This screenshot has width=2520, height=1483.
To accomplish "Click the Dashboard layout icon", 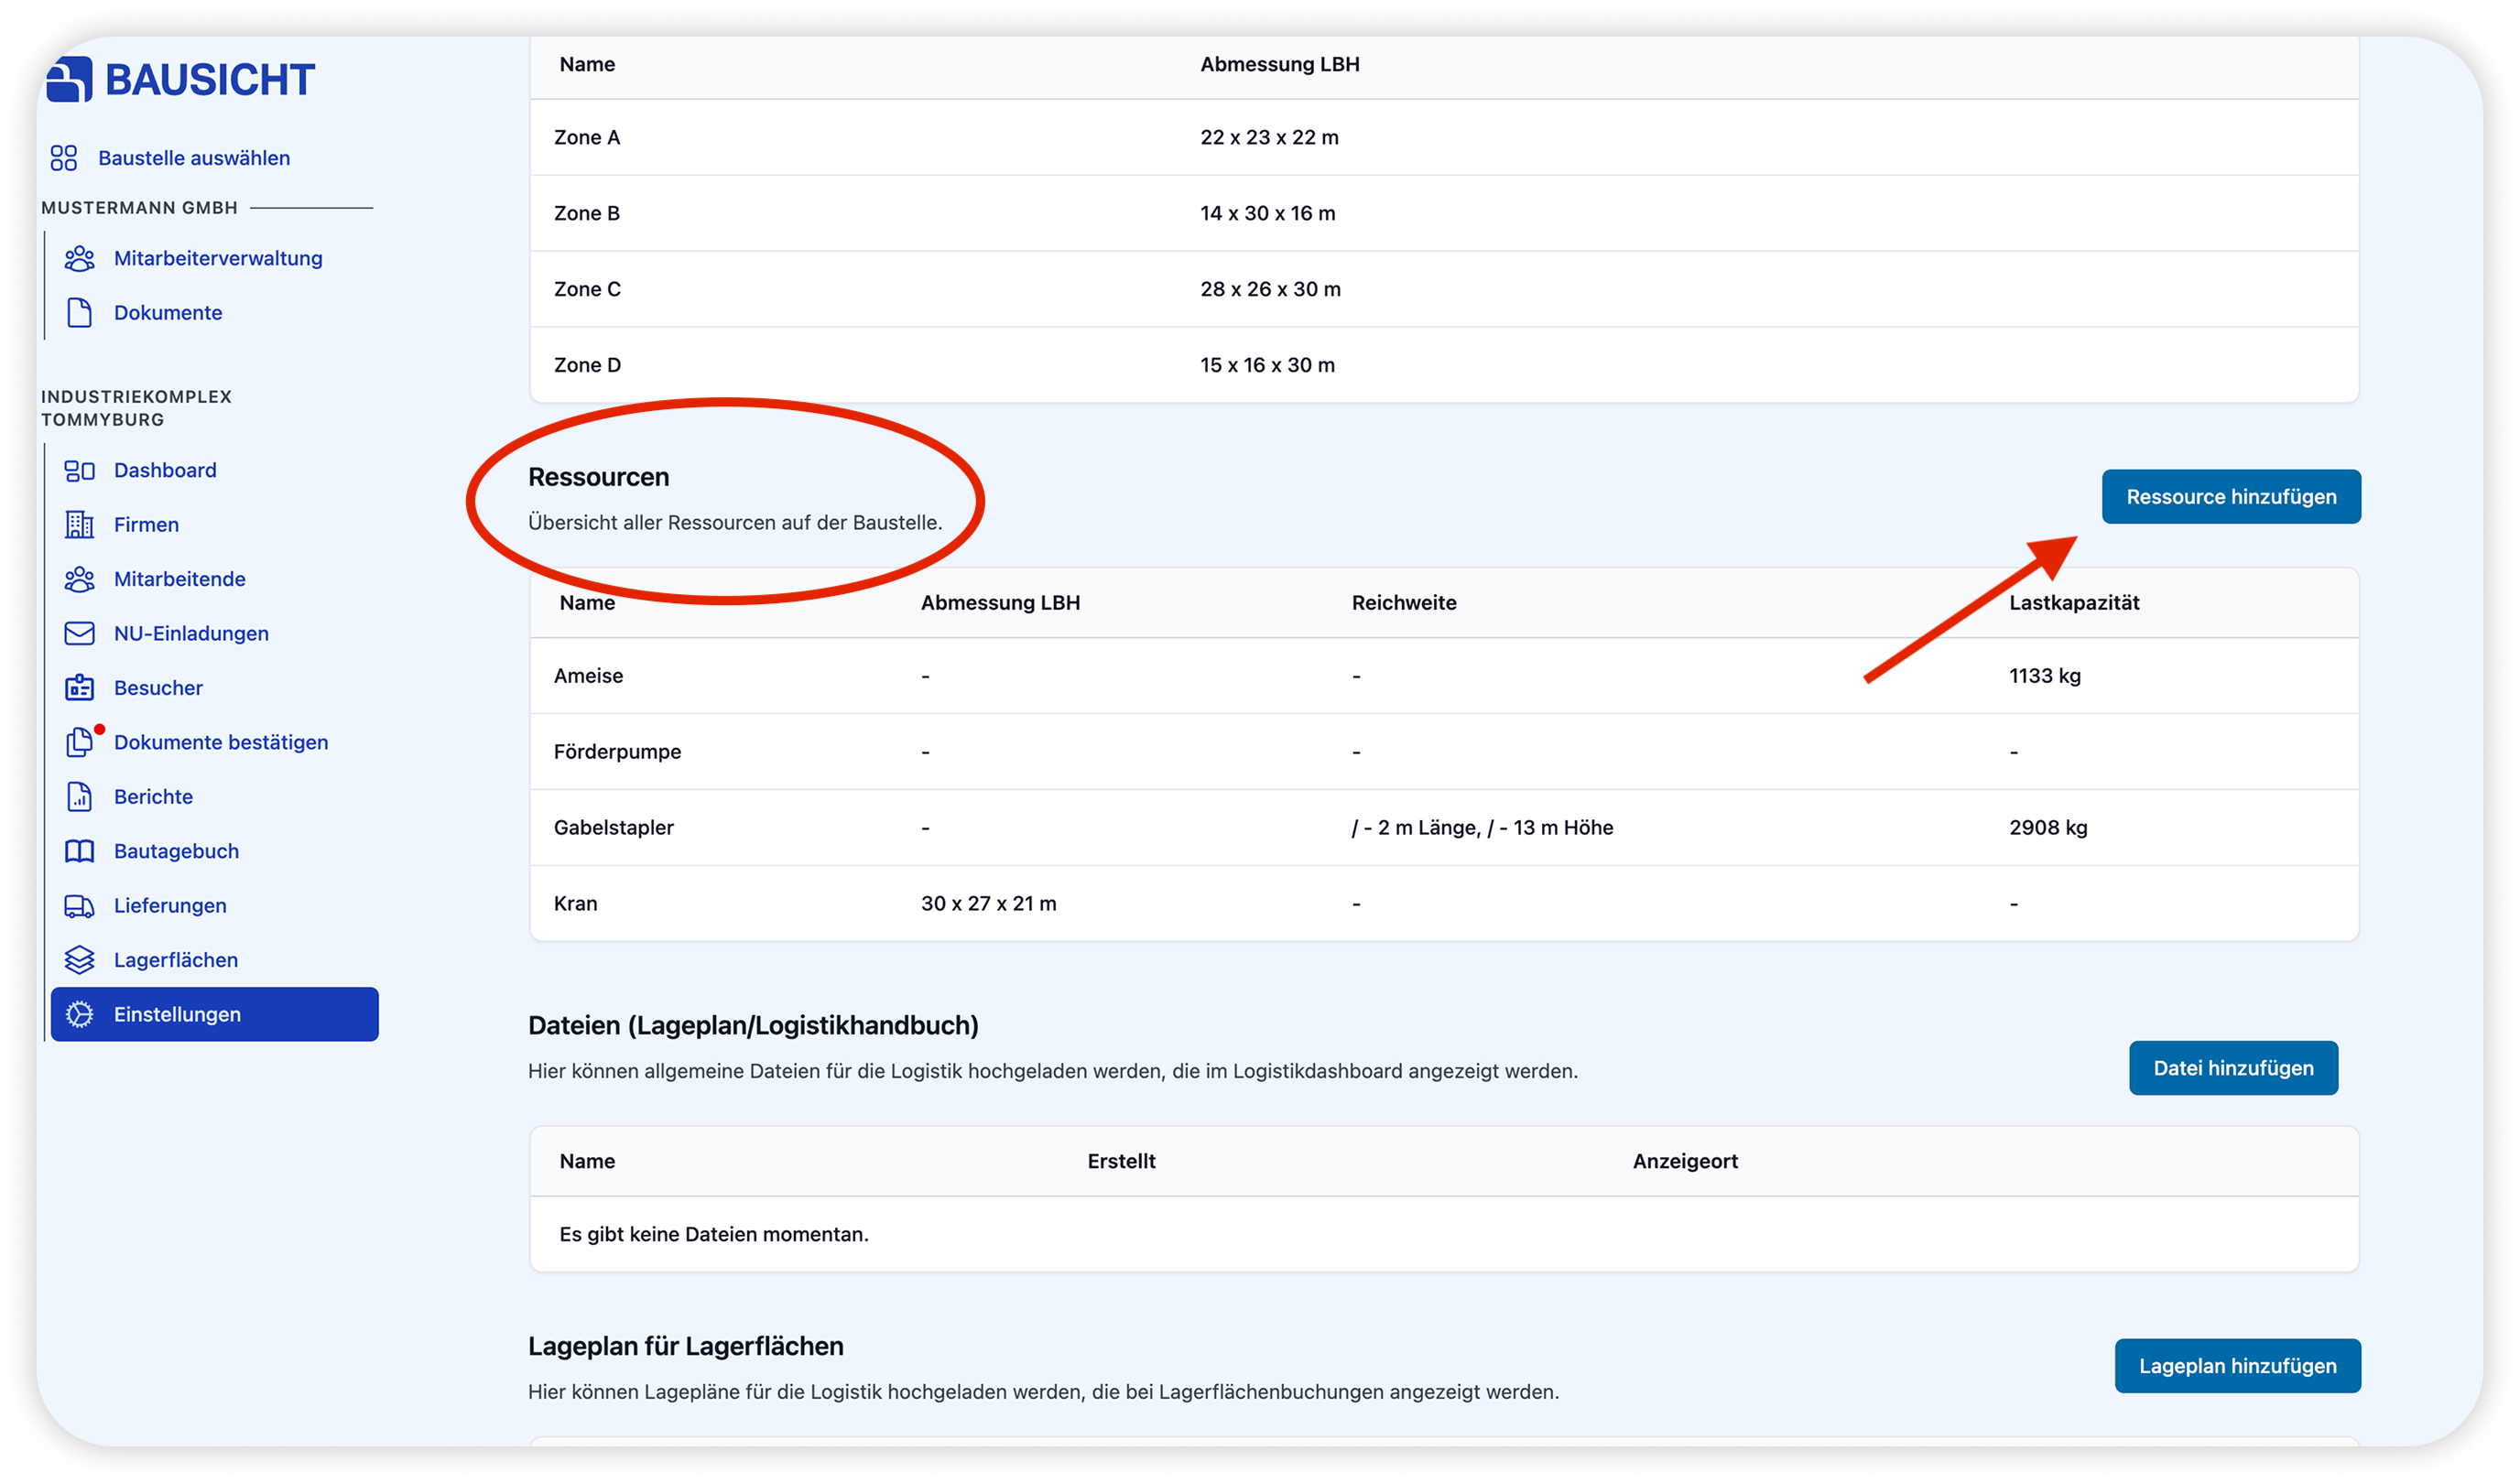I will pos(80,470).
